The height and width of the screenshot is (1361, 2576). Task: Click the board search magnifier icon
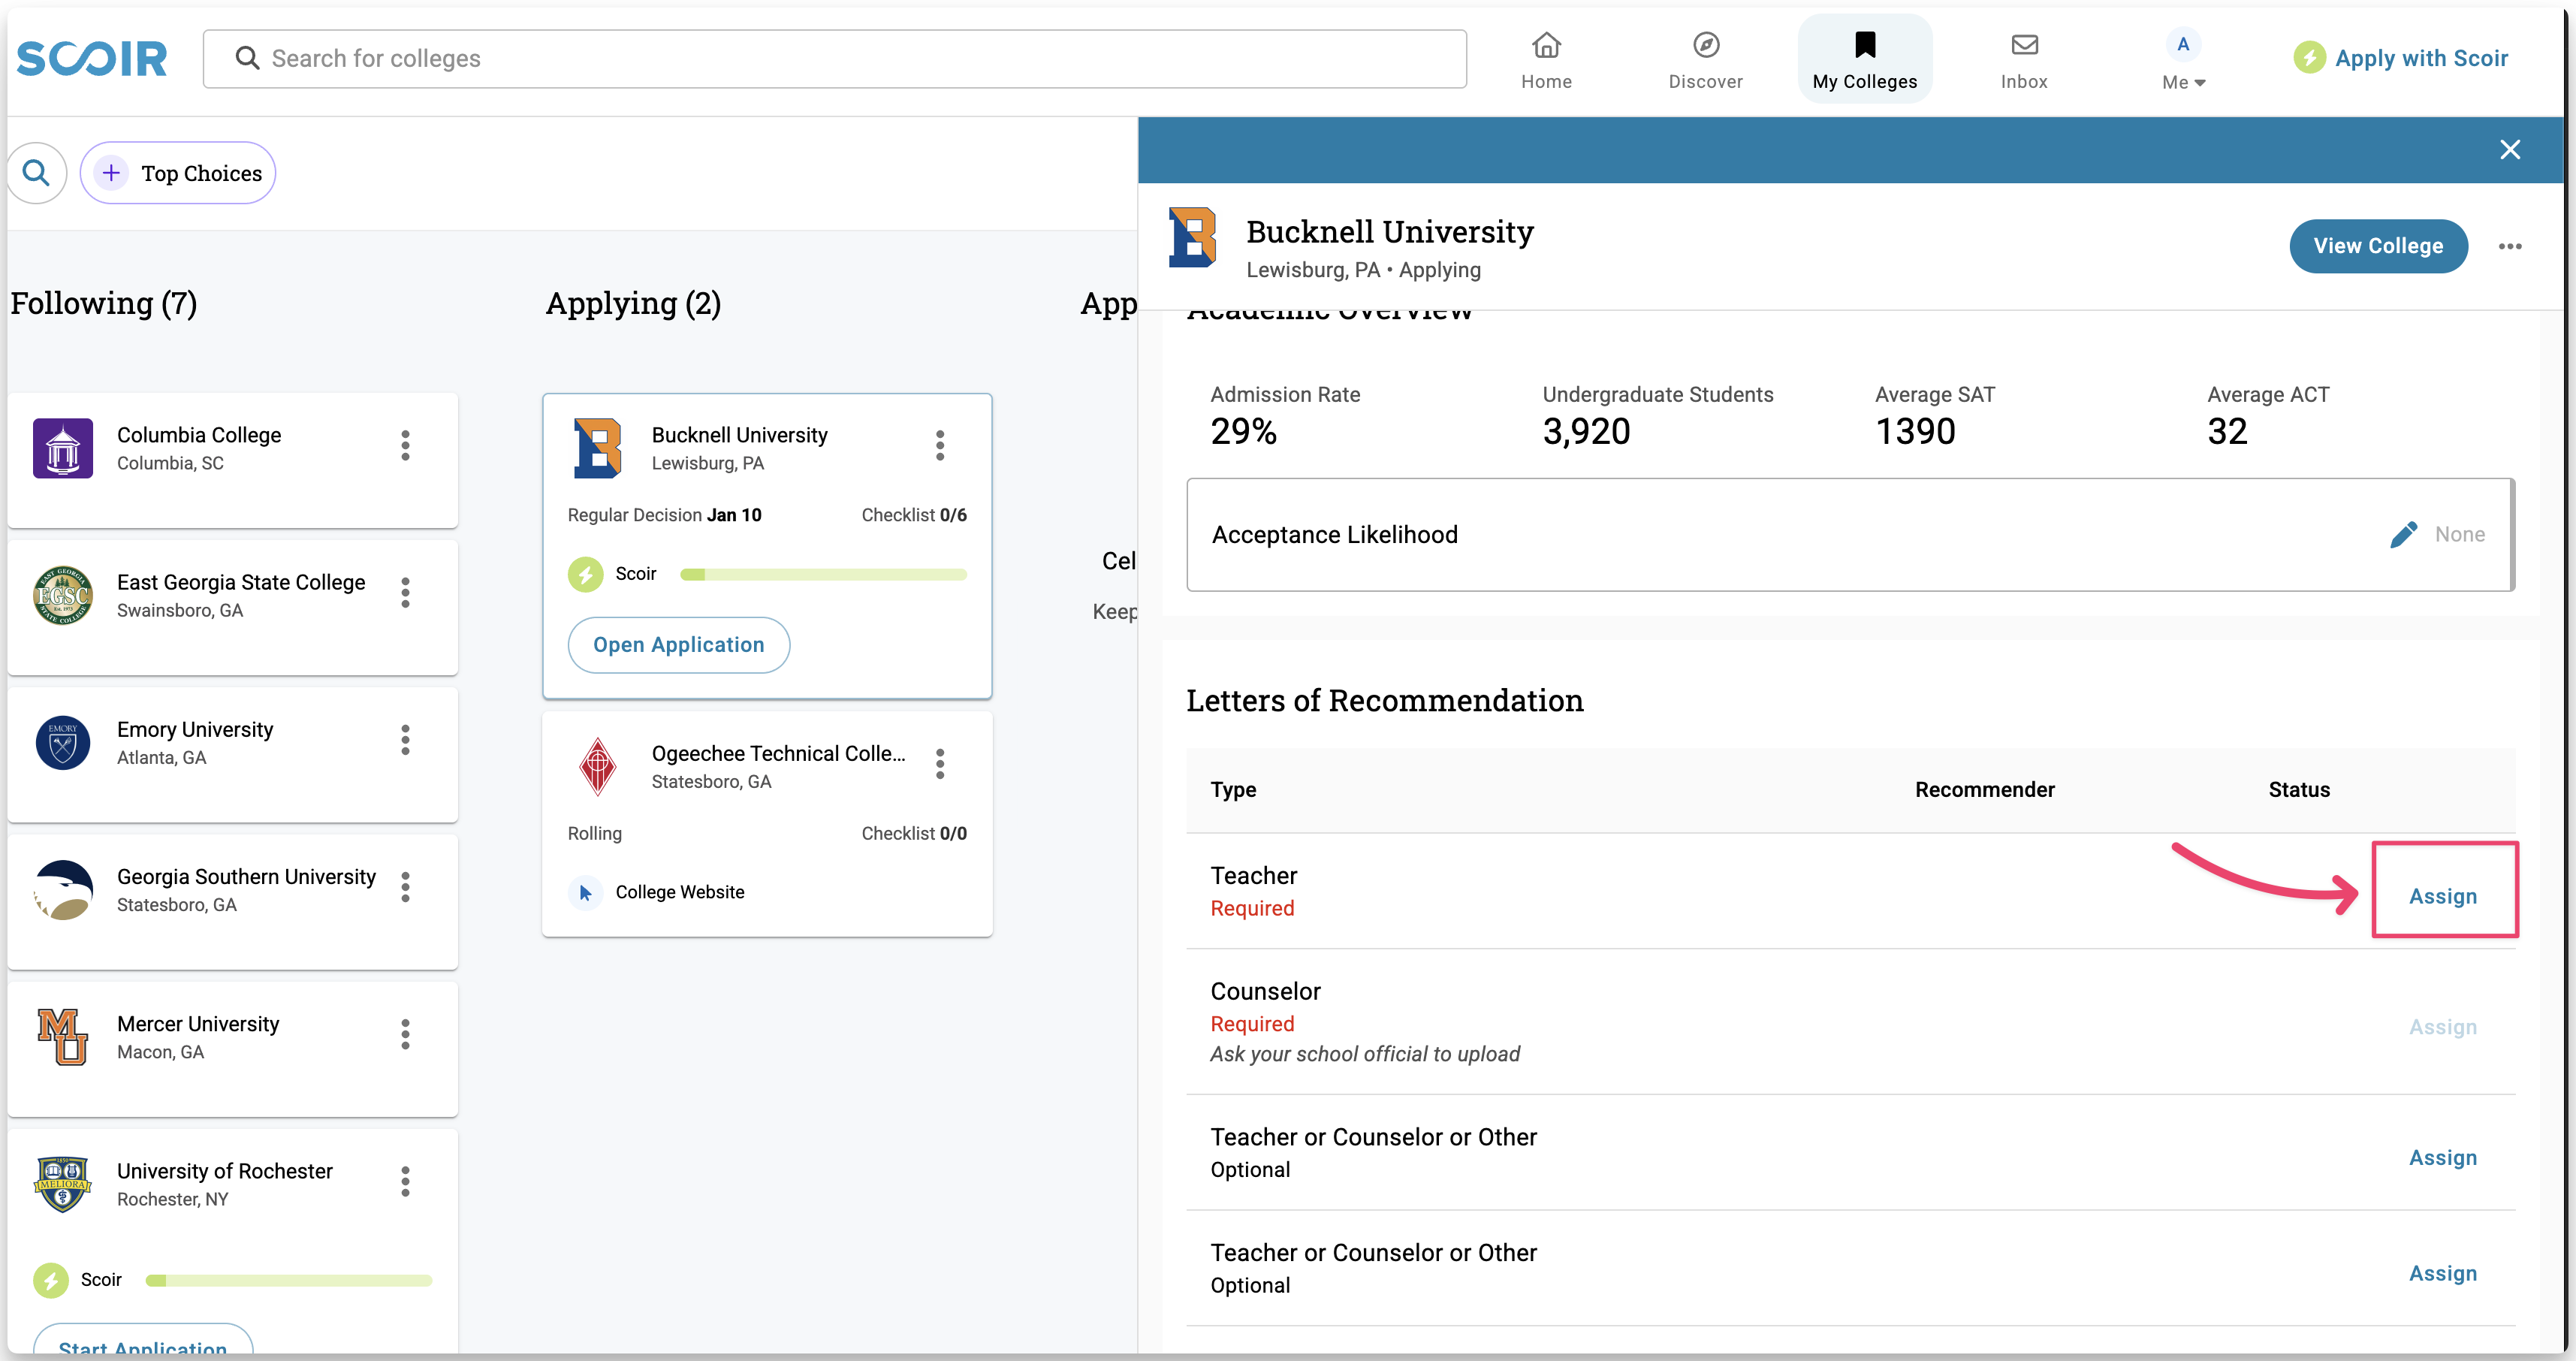coord(37,173)
